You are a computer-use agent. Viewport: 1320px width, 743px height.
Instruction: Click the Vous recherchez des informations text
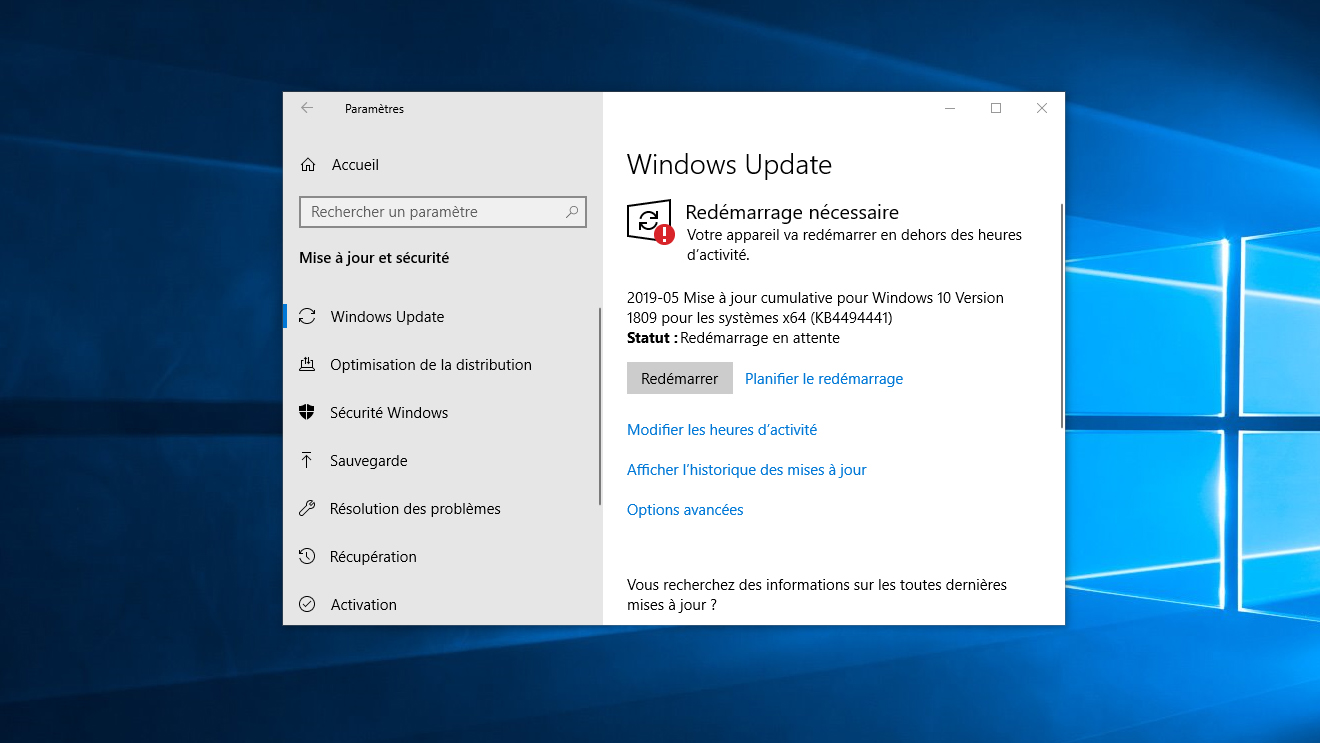pos(817,595)
